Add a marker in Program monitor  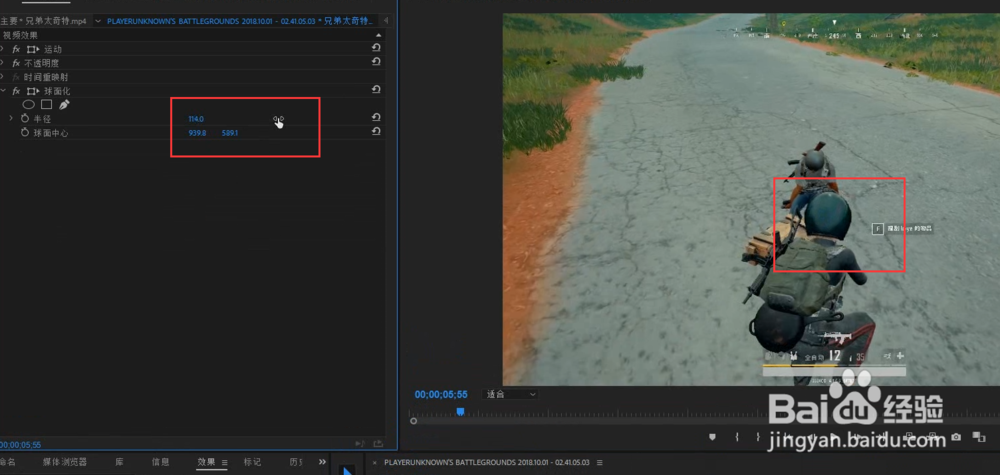713,437
